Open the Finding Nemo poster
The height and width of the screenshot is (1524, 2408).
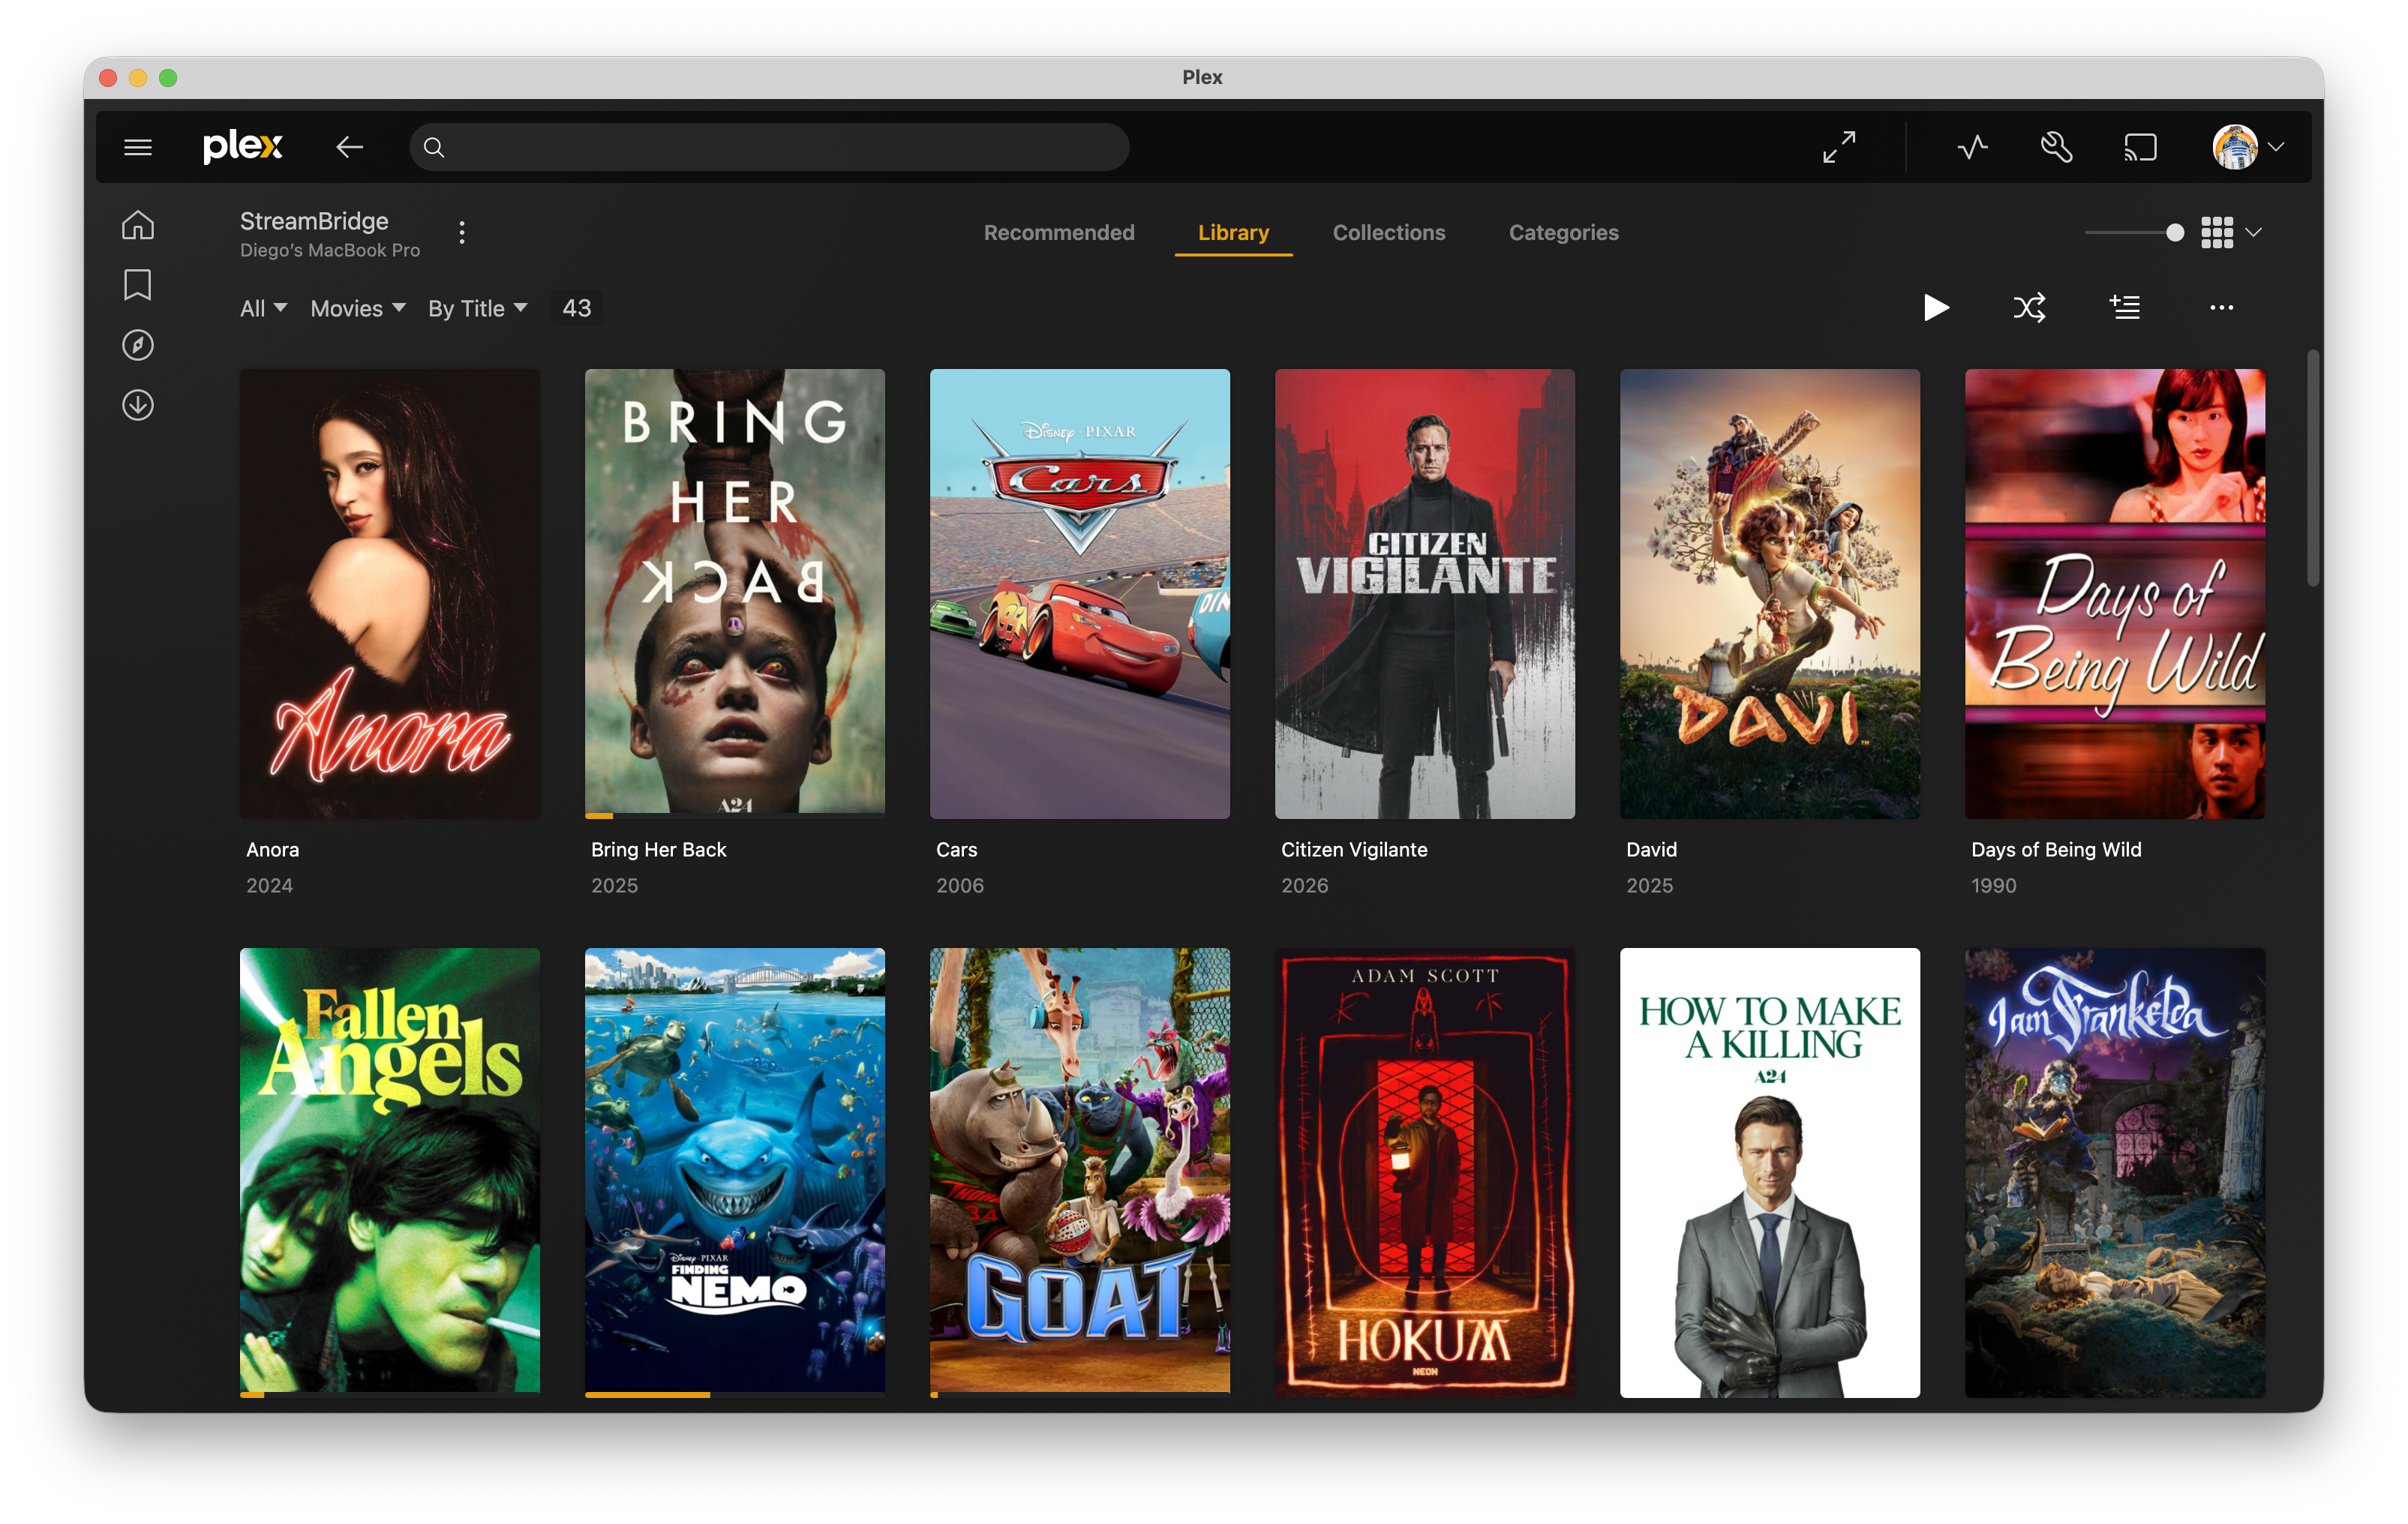pos(734,1172)
